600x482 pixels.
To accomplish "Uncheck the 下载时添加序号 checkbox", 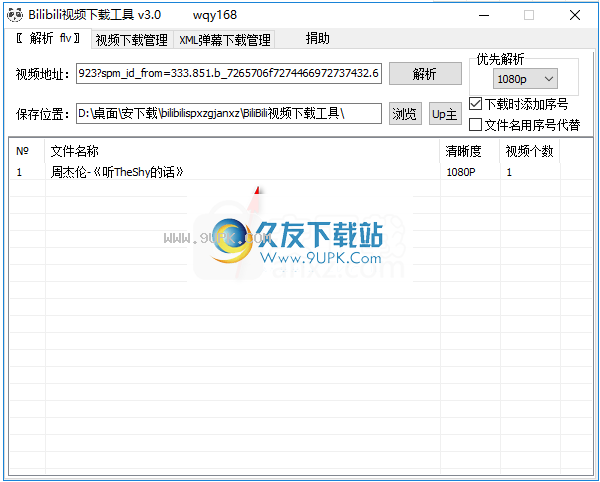I will coord(475,104).
